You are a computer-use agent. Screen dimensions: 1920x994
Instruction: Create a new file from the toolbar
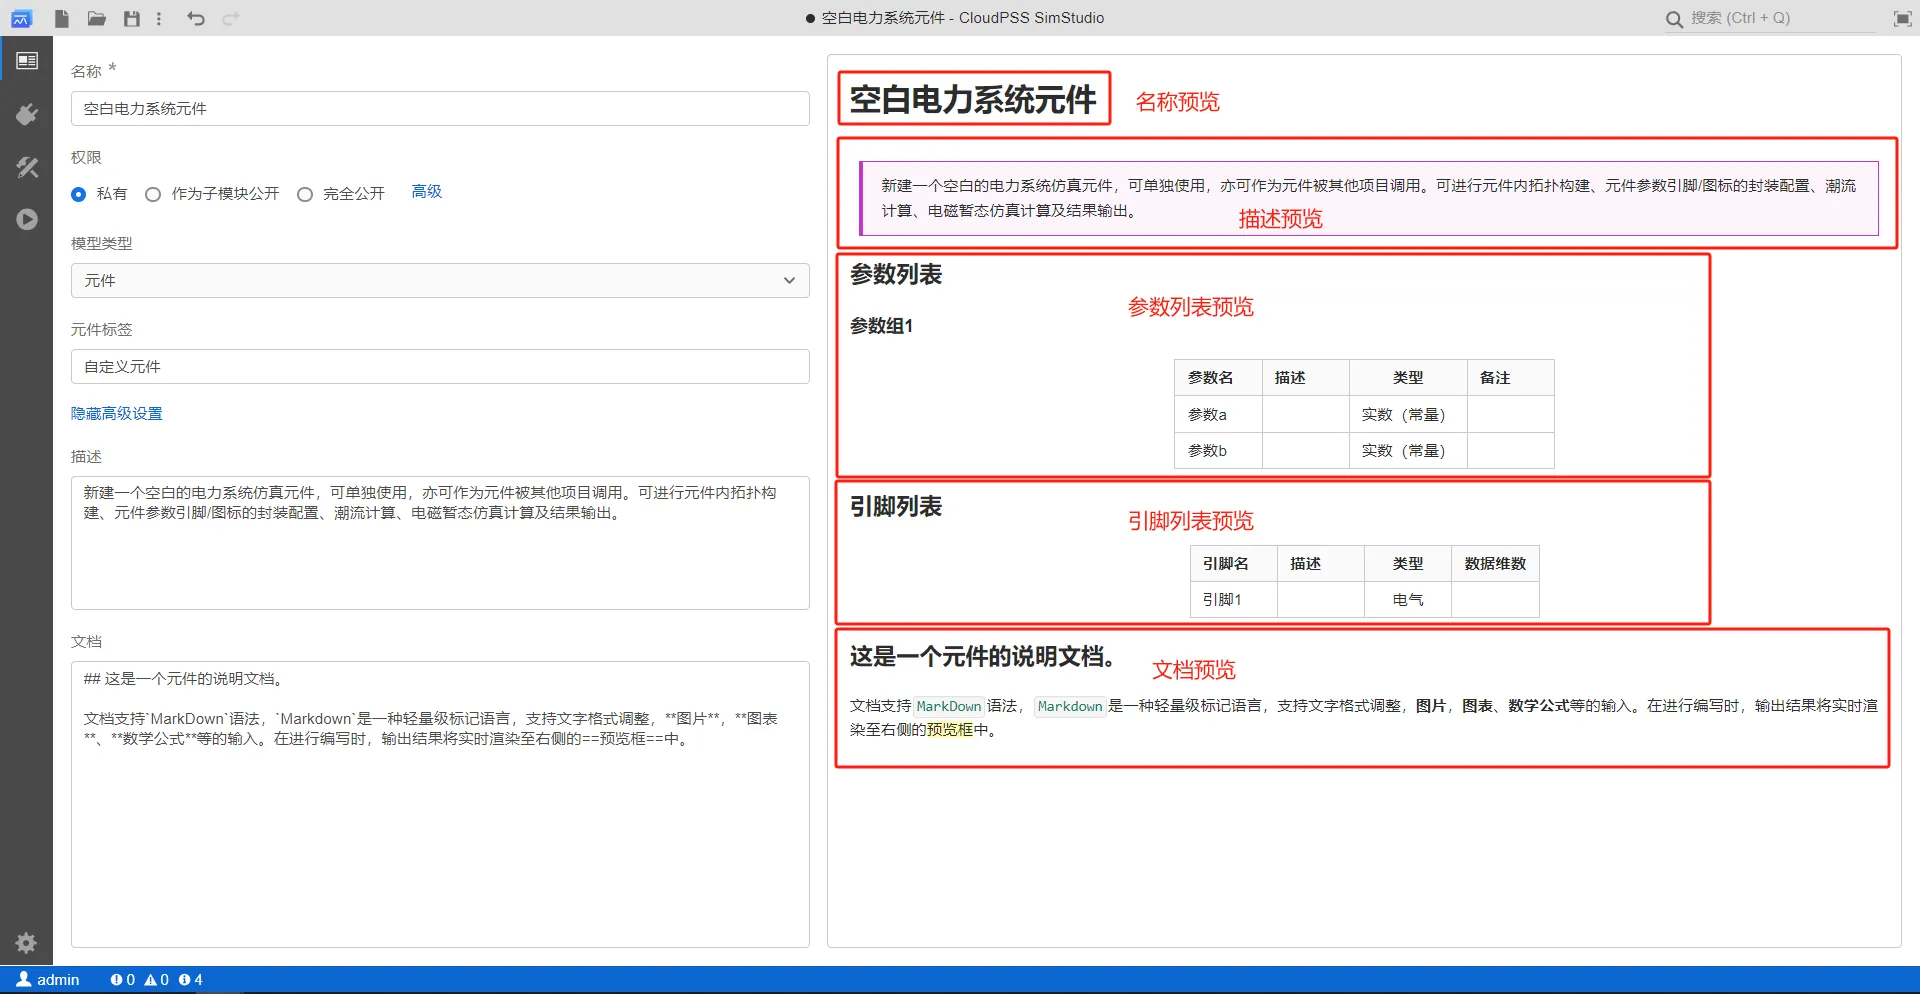coord(62,18)
